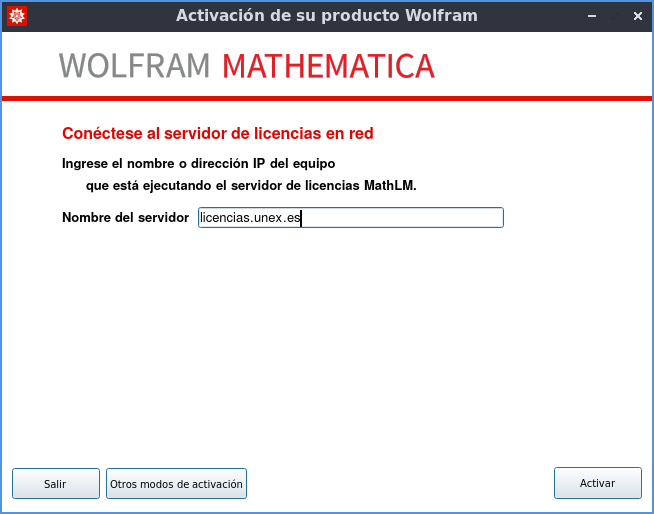Click the text Ingrese el nombre o dirección IP
This screenshot has height=514, width=654.
tap(163, 164)
